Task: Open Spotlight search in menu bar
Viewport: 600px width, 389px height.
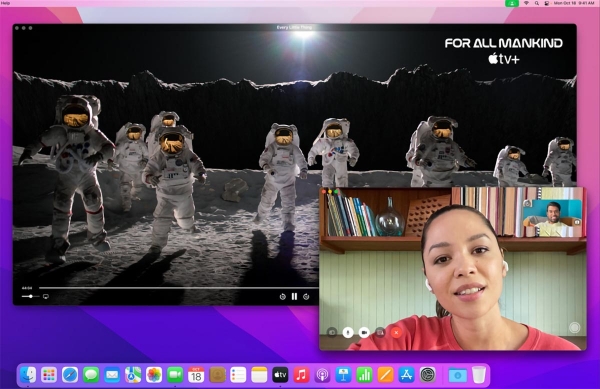Action: (537, 3)
